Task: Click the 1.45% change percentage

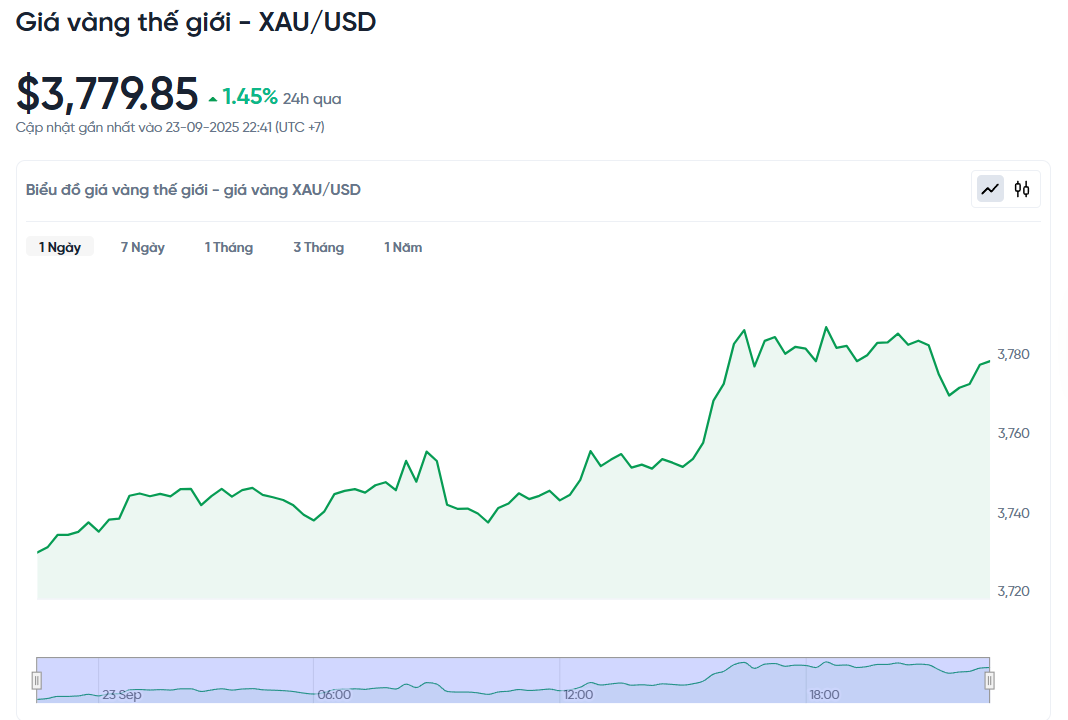Action: tap(250, 97)
